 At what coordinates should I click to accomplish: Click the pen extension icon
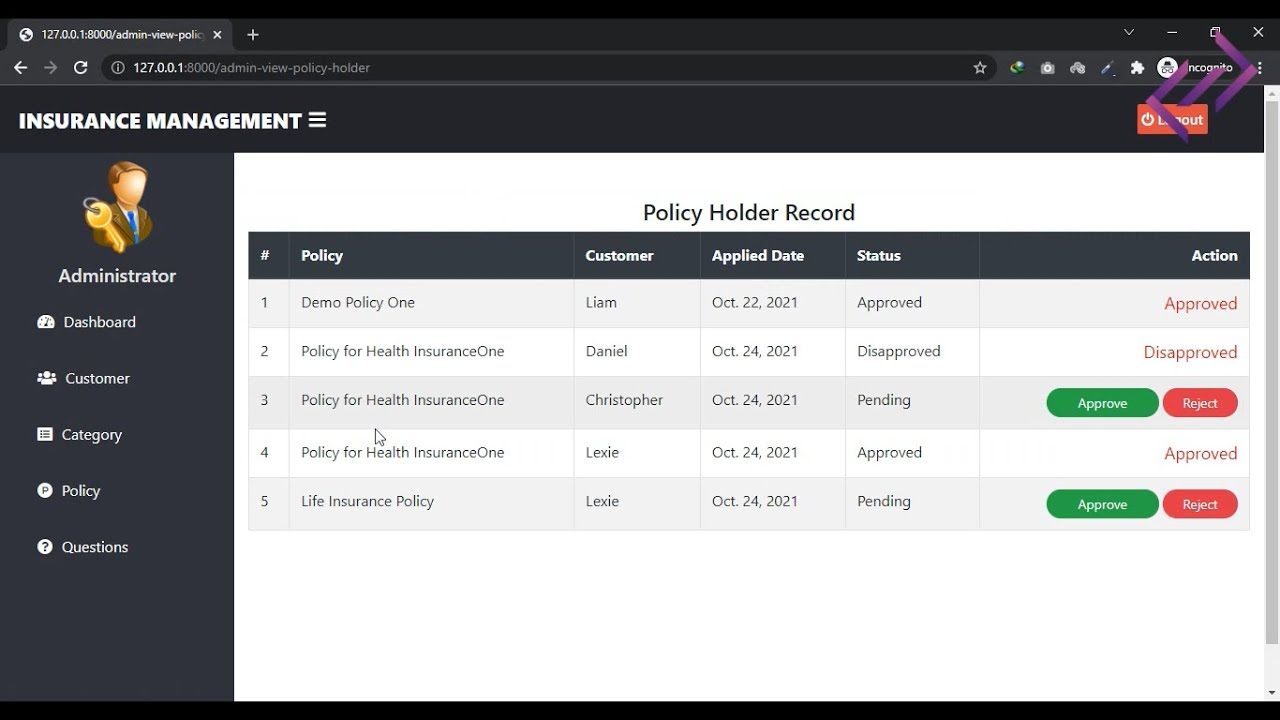click(x=1107, y=68)
